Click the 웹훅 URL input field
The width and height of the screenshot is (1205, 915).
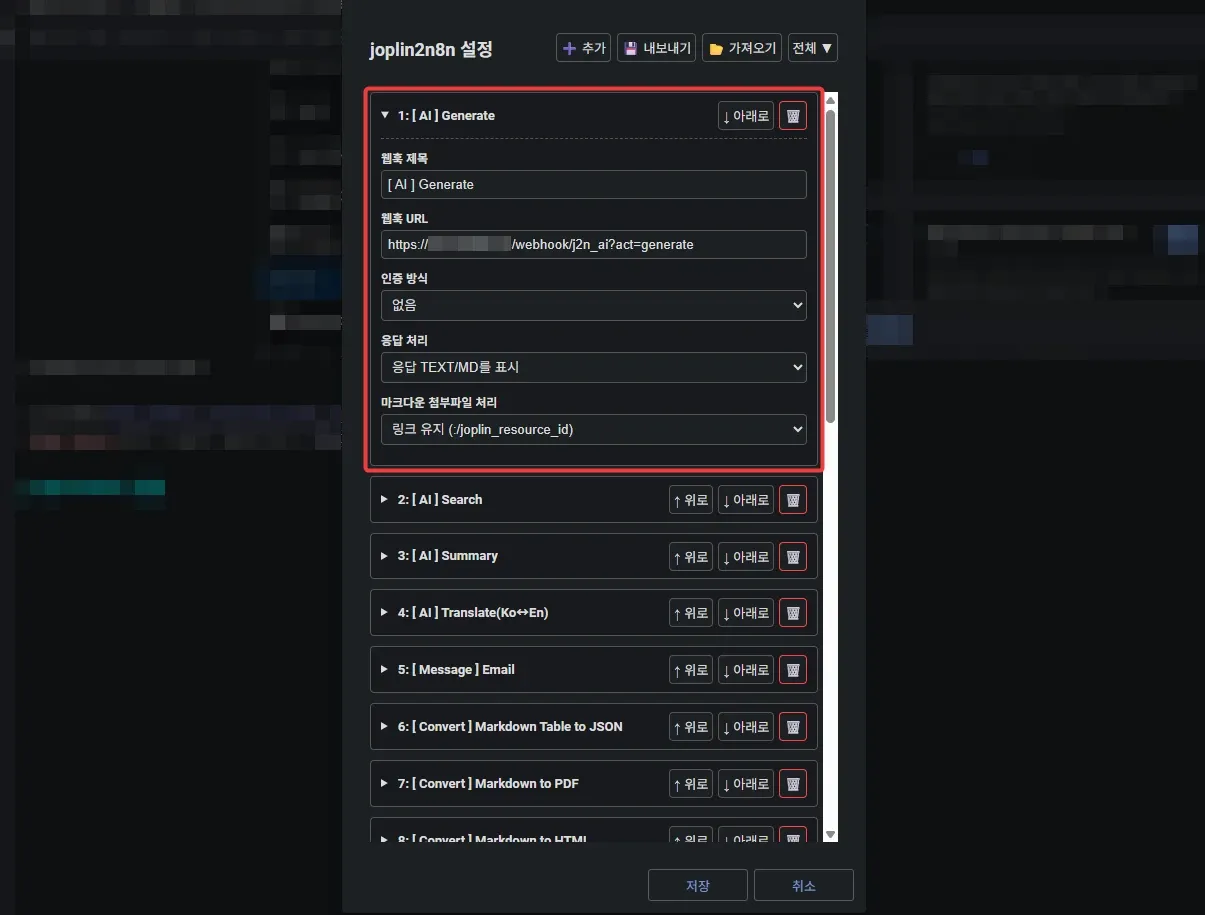click(x=593, y=244)
